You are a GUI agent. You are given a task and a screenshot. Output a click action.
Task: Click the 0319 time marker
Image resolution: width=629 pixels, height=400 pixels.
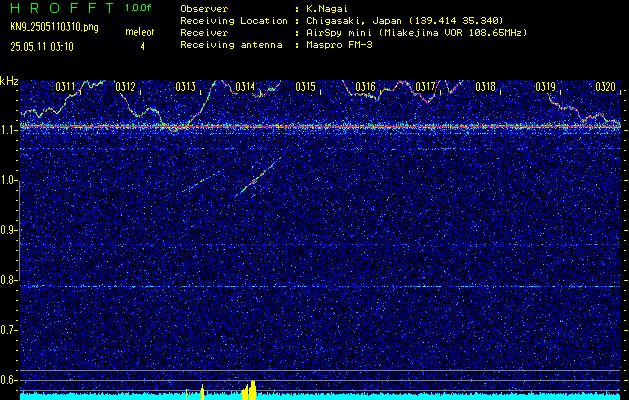tap(545, 87)
